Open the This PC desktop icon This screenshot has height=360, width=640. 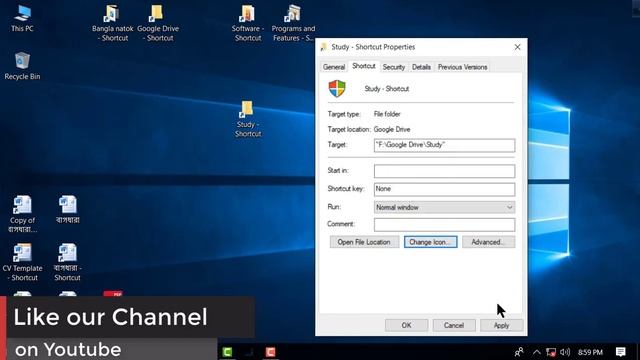click(22, 19)
